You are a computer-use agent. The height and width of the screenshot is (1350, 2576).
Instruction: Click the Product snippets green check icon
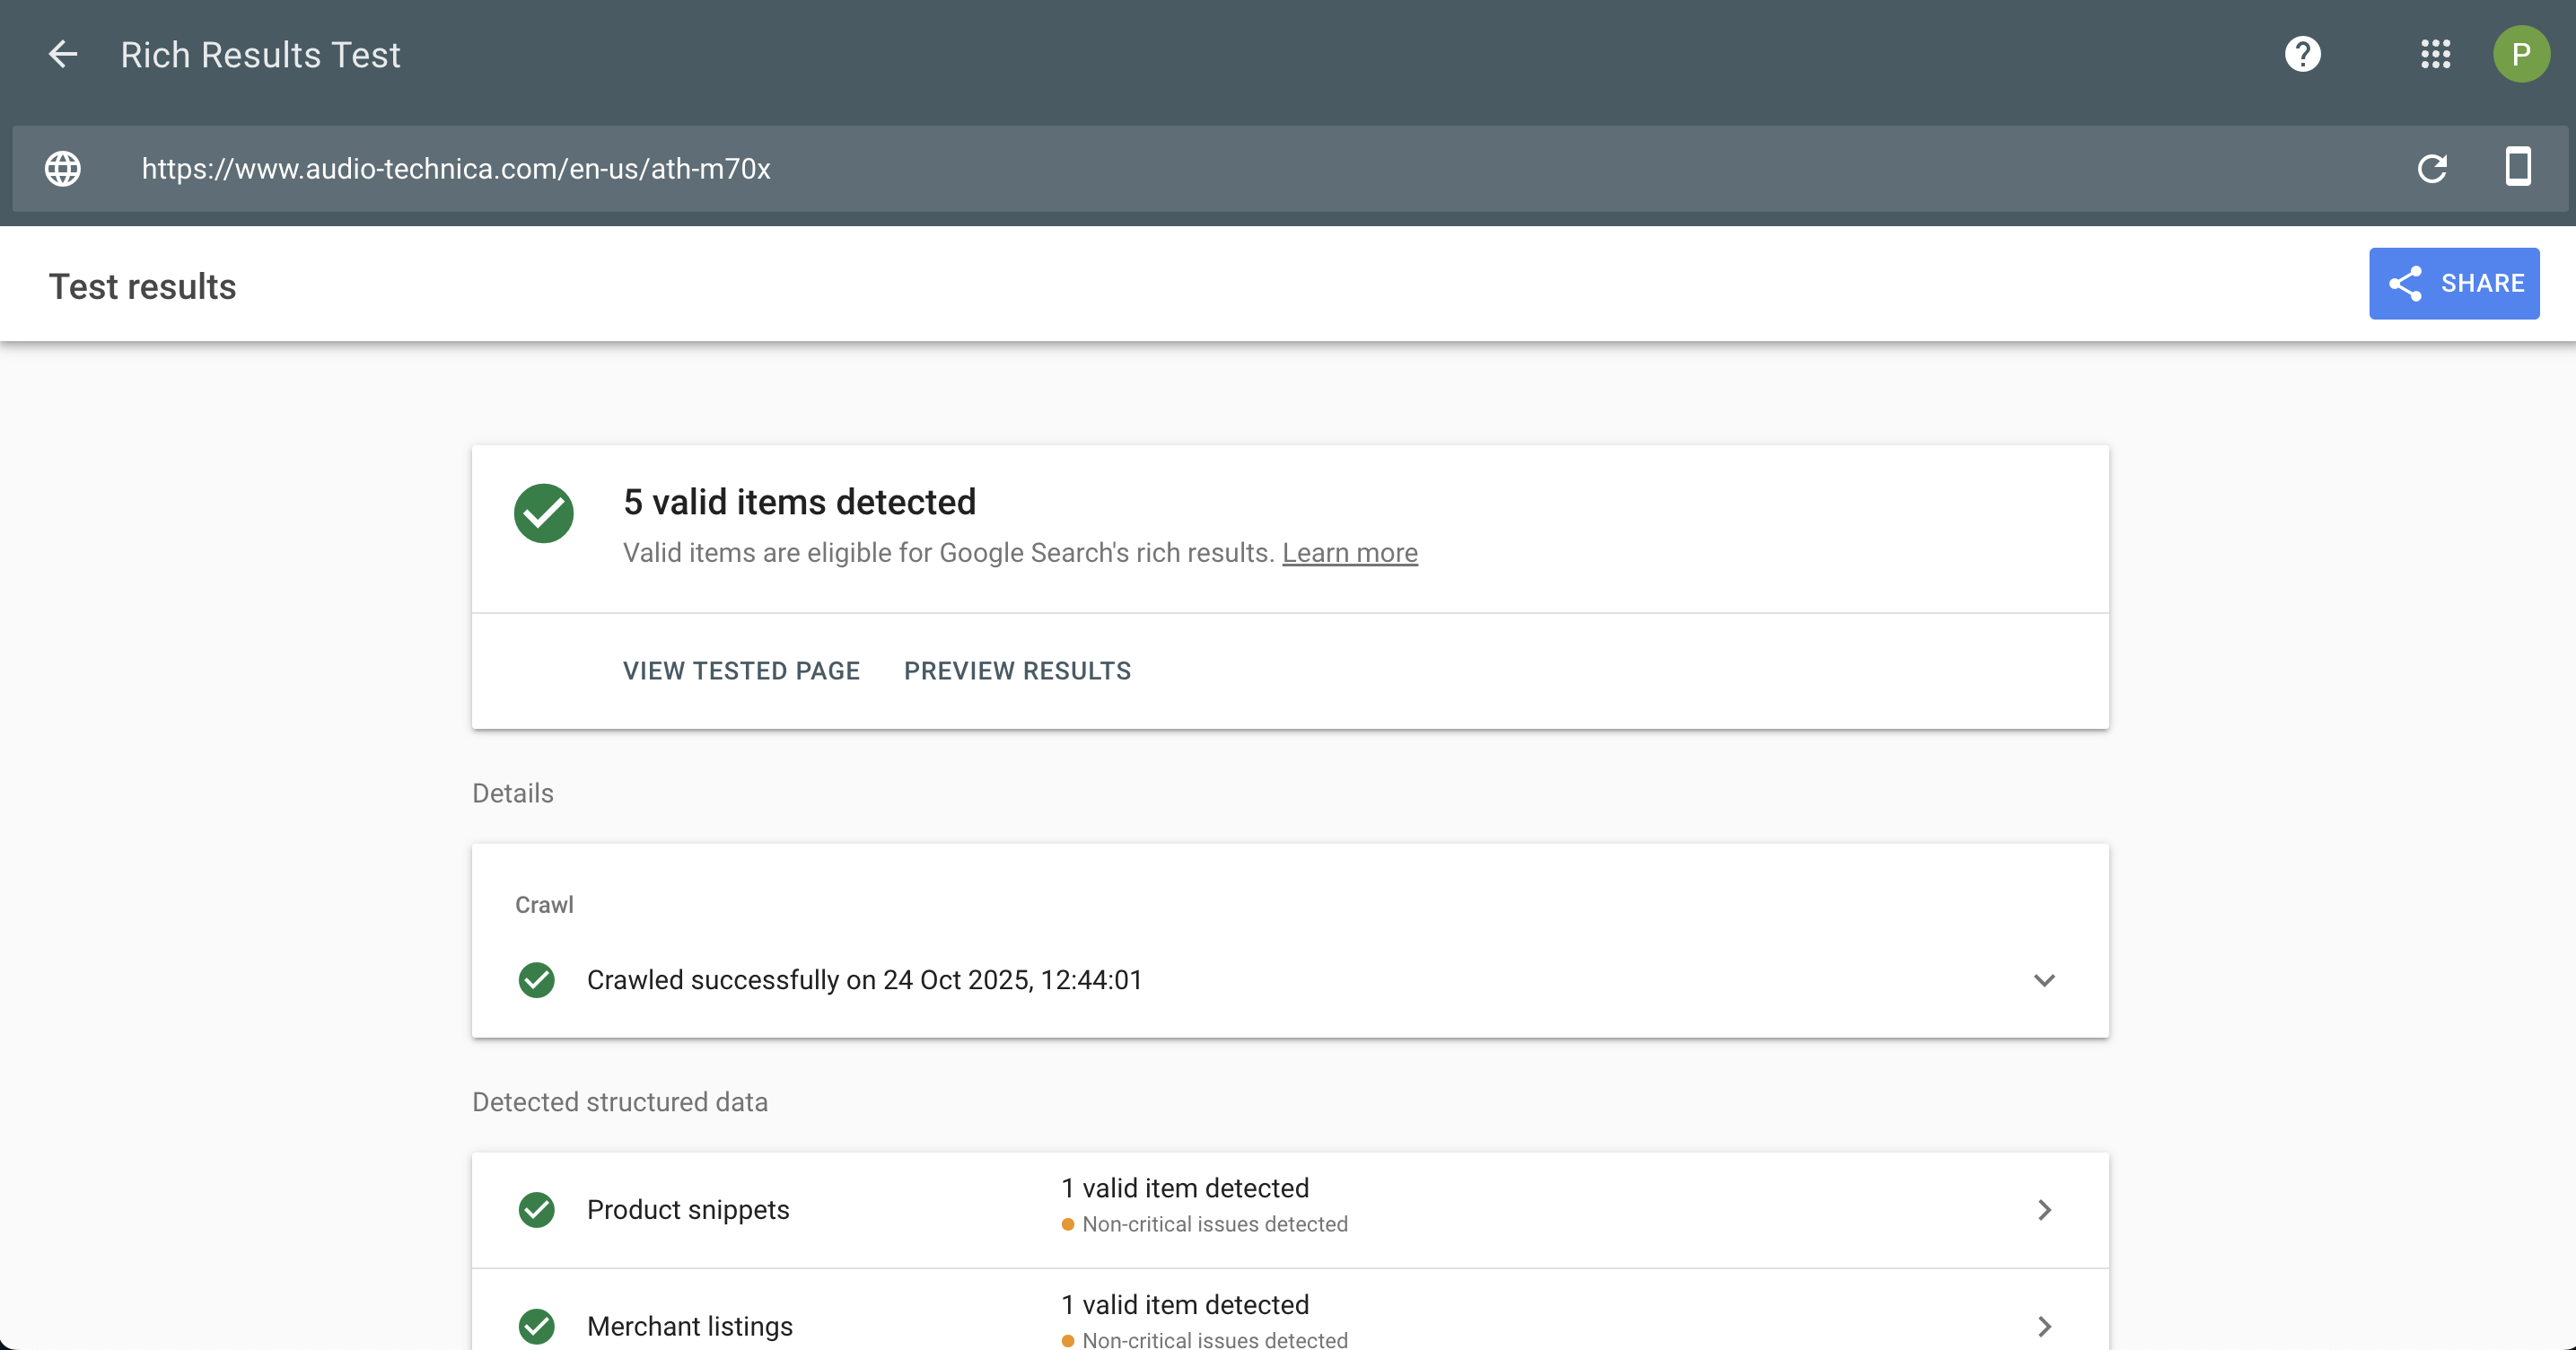click(x=537, y=1210)
